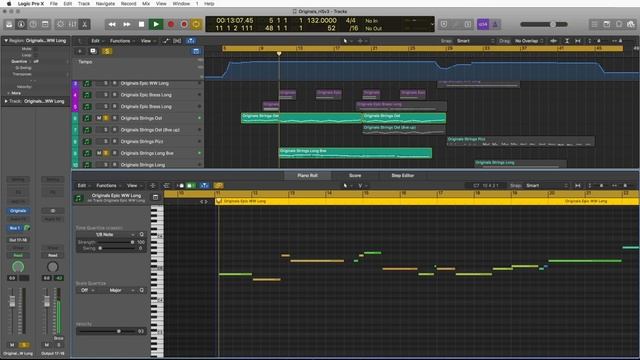The height and width of the screenshot is (360, 640).
Task: Open the Mixer faders icon
Action: click(x=73, y=24)
